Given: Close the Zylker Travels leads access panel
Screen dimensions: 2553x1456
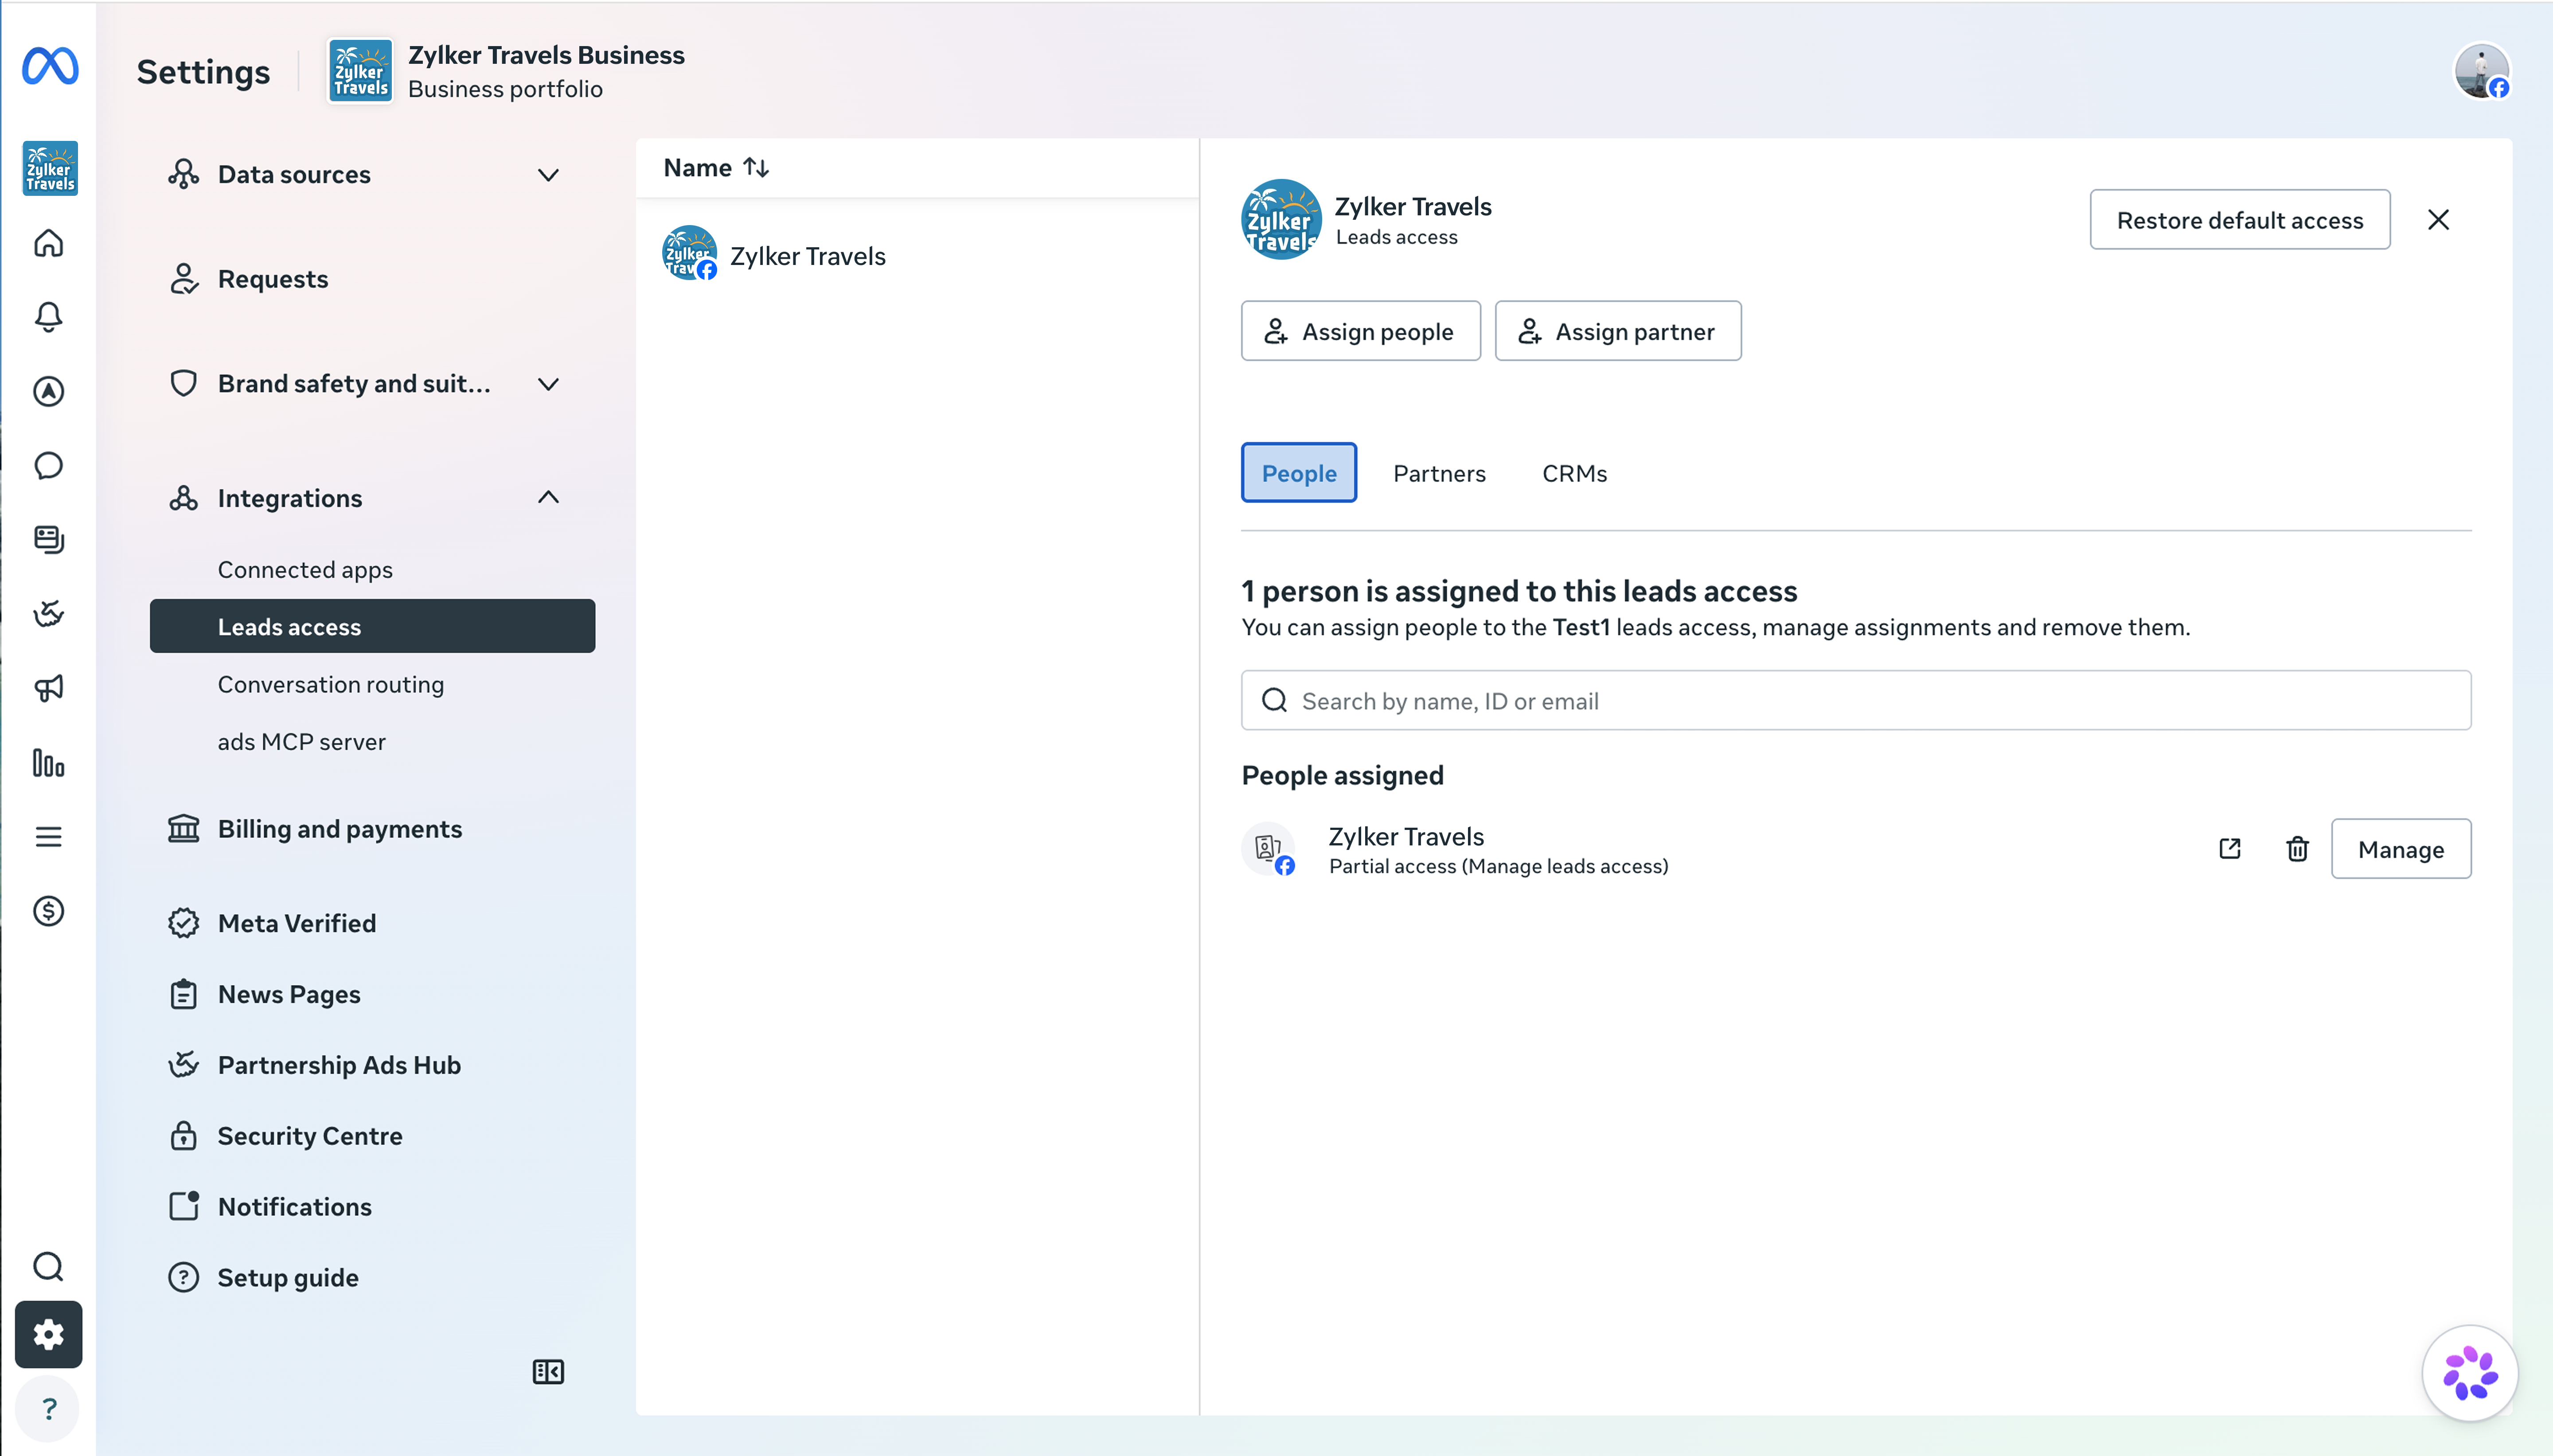Looking at the screenshot, I should 2439,220.
